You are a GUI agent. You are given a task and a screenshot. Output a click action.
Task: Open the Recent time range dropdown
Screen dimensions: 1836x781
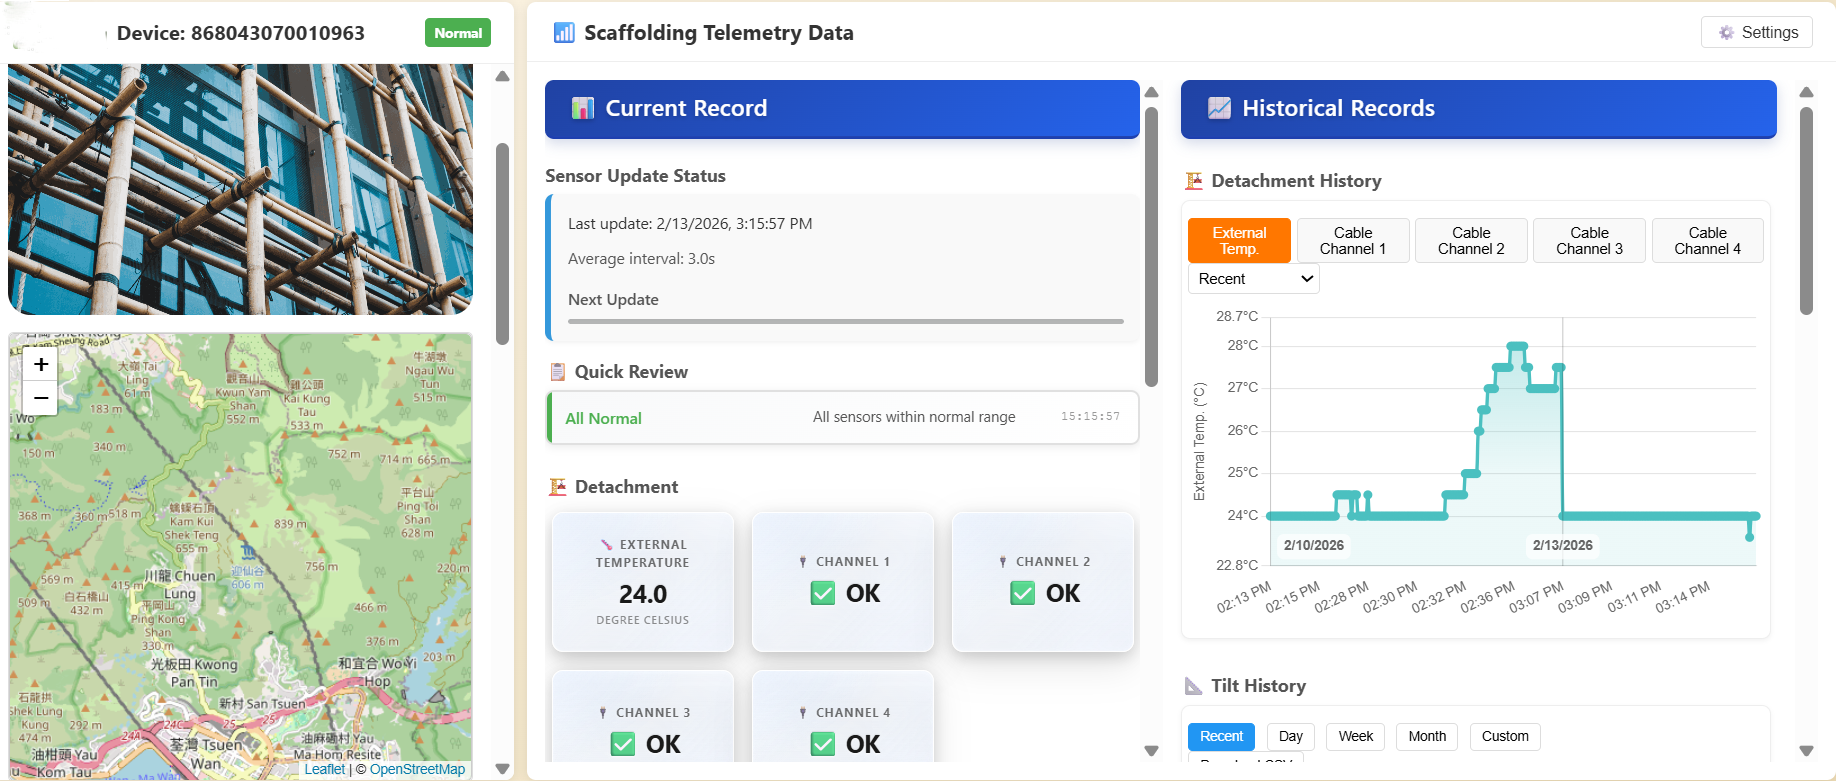click(x=1254, y=279)
